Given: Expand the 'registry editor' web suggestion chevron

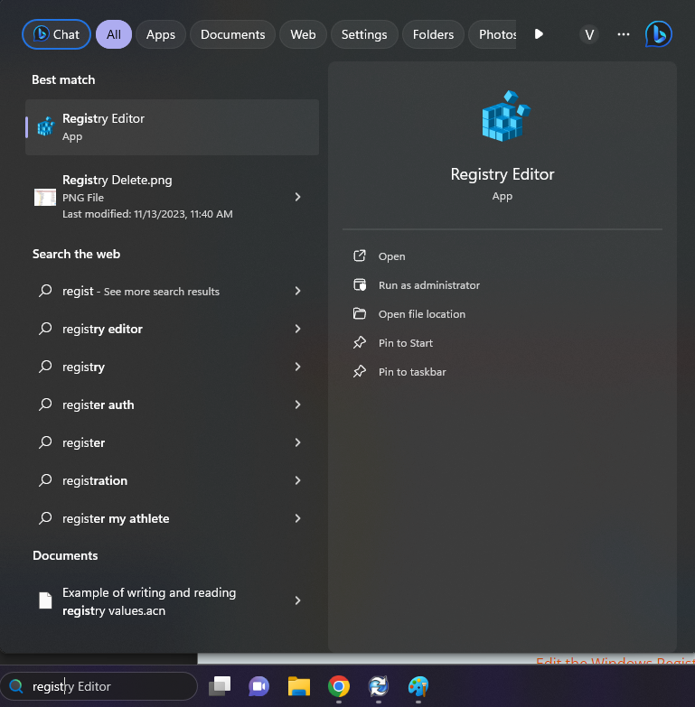Looking at the screenshot, I should click(x=297, y=329).
